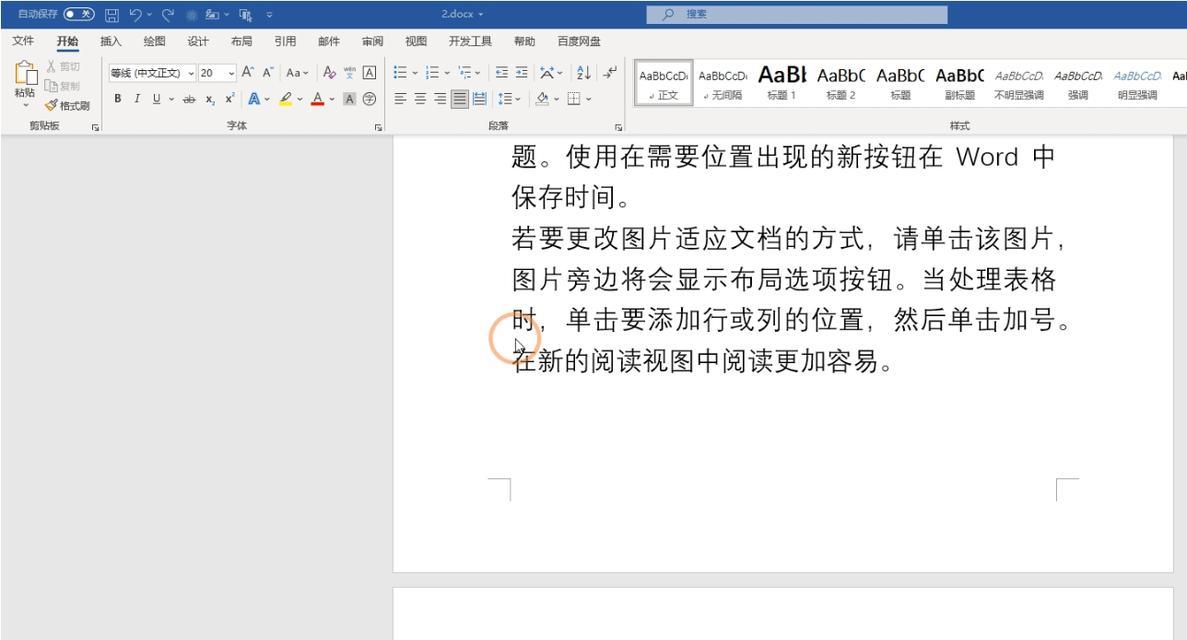Increase paragraph indent

click(522, 73)
